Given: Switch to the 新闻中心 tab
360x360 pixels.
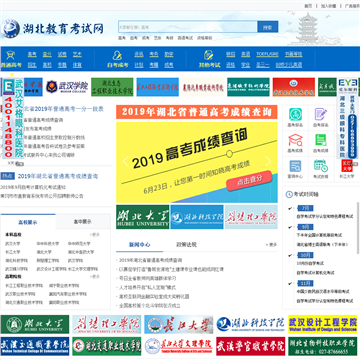Looking at the screenshot, I should click(x=140, y=245).
